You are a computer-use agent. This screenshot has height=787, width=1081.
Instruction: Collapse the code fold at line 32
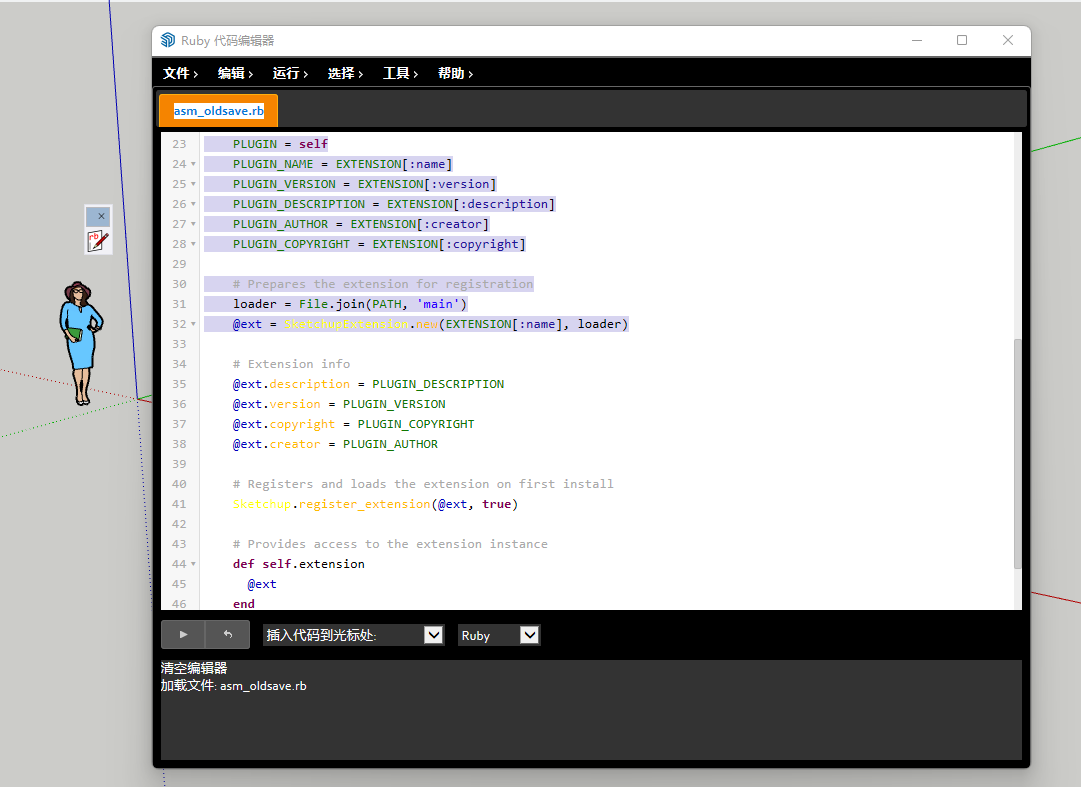click(193, 324)
